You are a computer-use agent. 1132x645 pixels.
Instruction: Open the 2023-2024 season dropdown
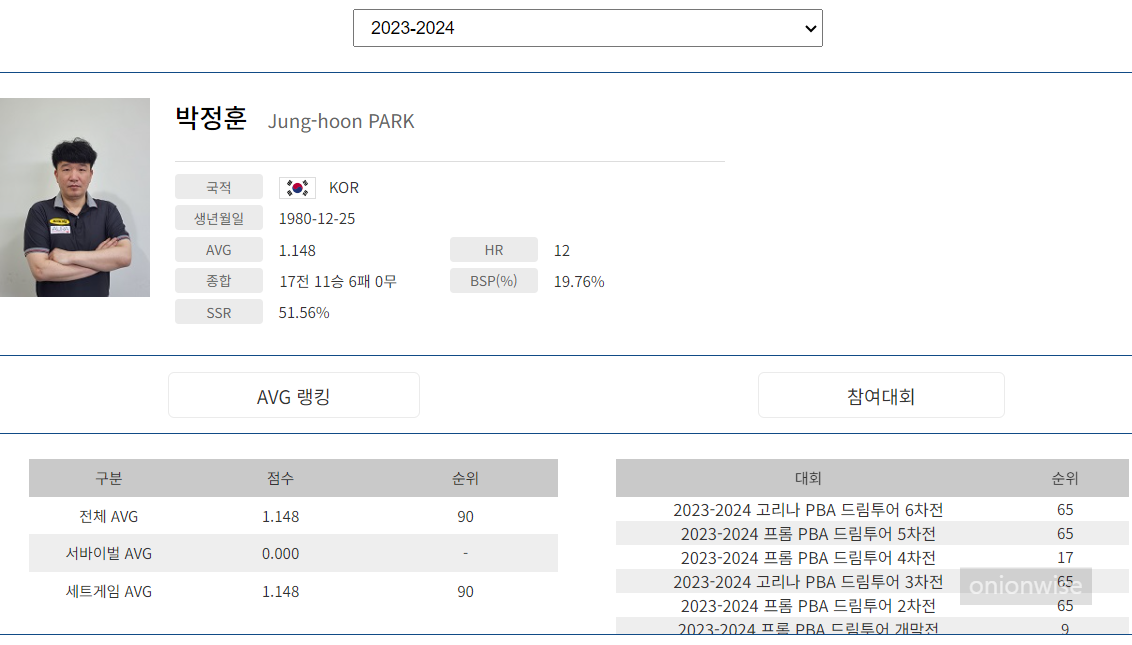[x=587, y=27]
